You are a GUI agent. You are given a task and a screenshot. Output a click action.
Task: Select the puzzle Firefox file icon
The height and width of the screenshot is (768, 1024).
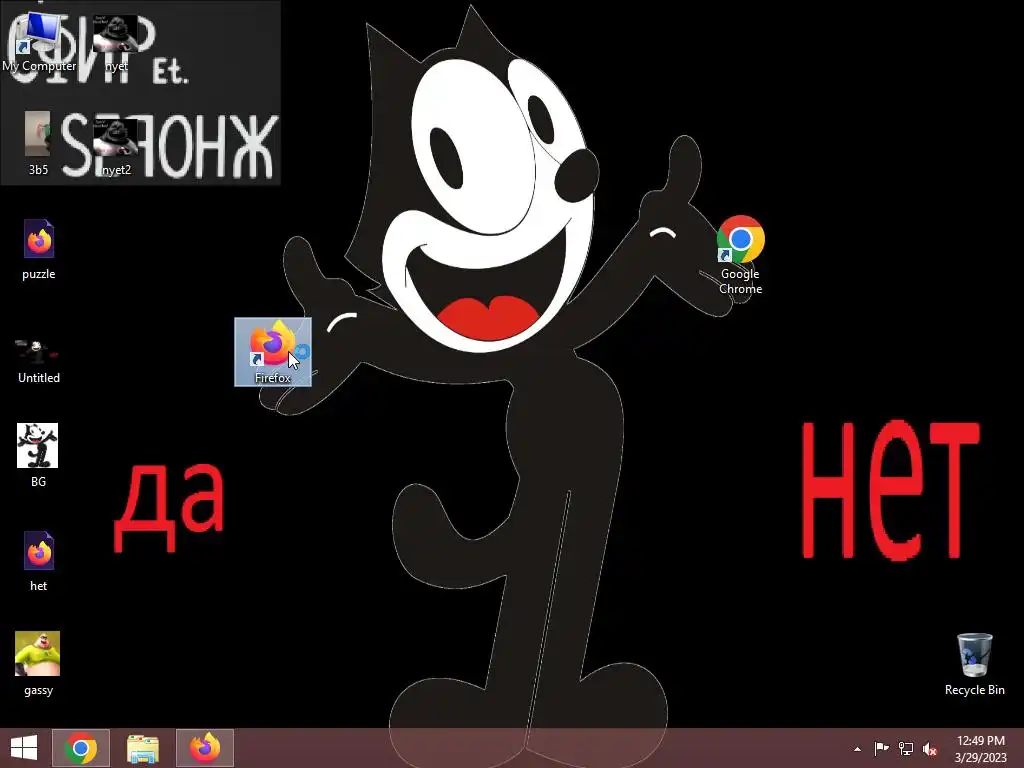point(39,249)
